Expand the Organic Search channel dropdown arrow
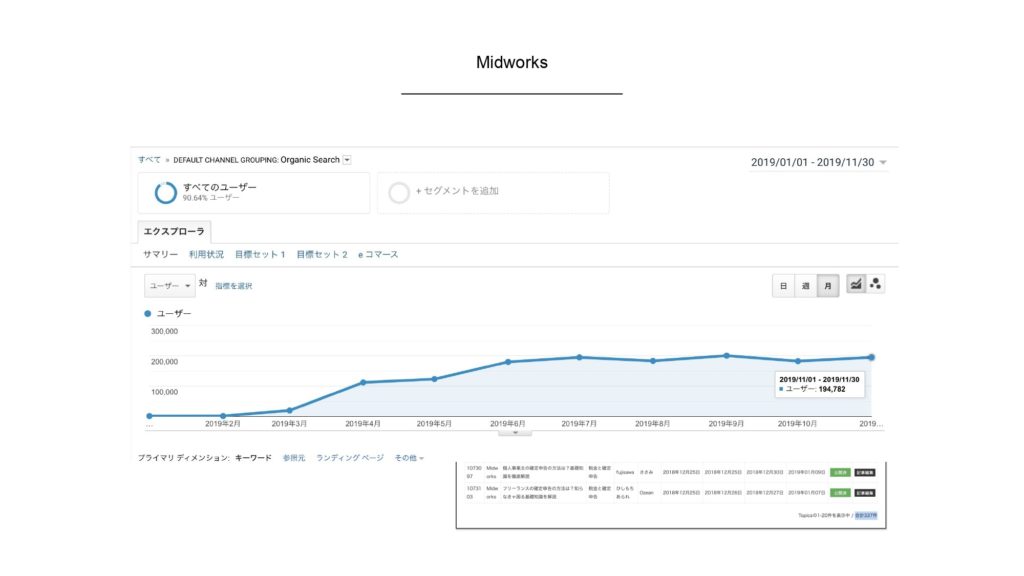1024x576 pixels. point(347,160)
